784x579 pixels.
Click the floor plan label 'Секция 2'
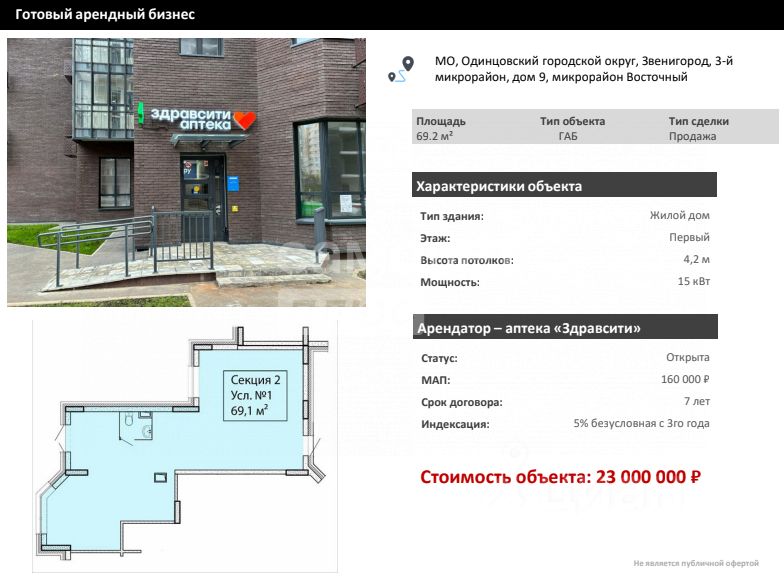pyautogui.click(x=255, y=380)
